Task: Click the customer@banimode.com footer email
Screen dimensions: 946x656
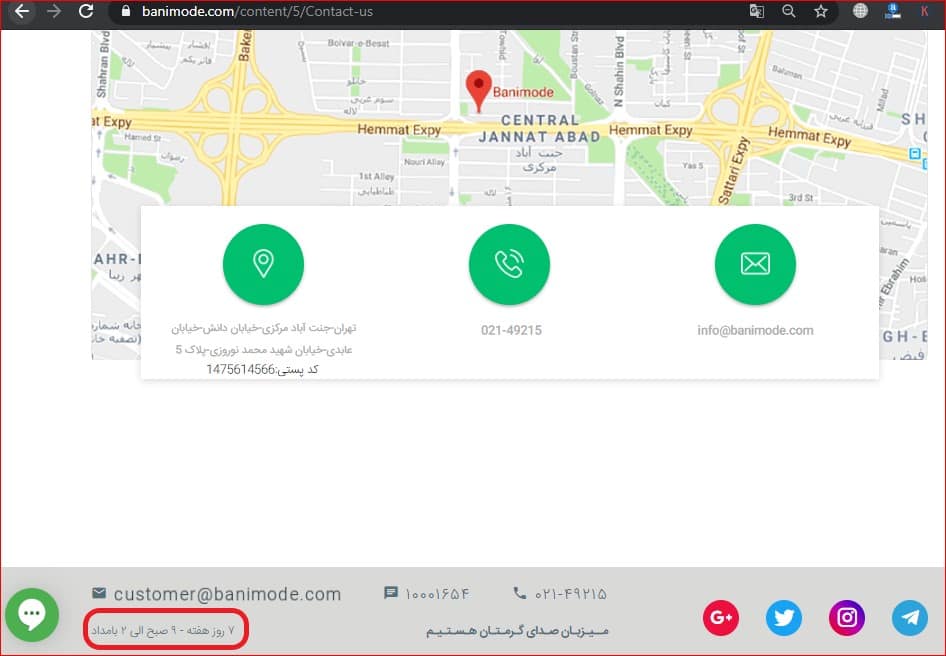Action: [x=227, y=594]
